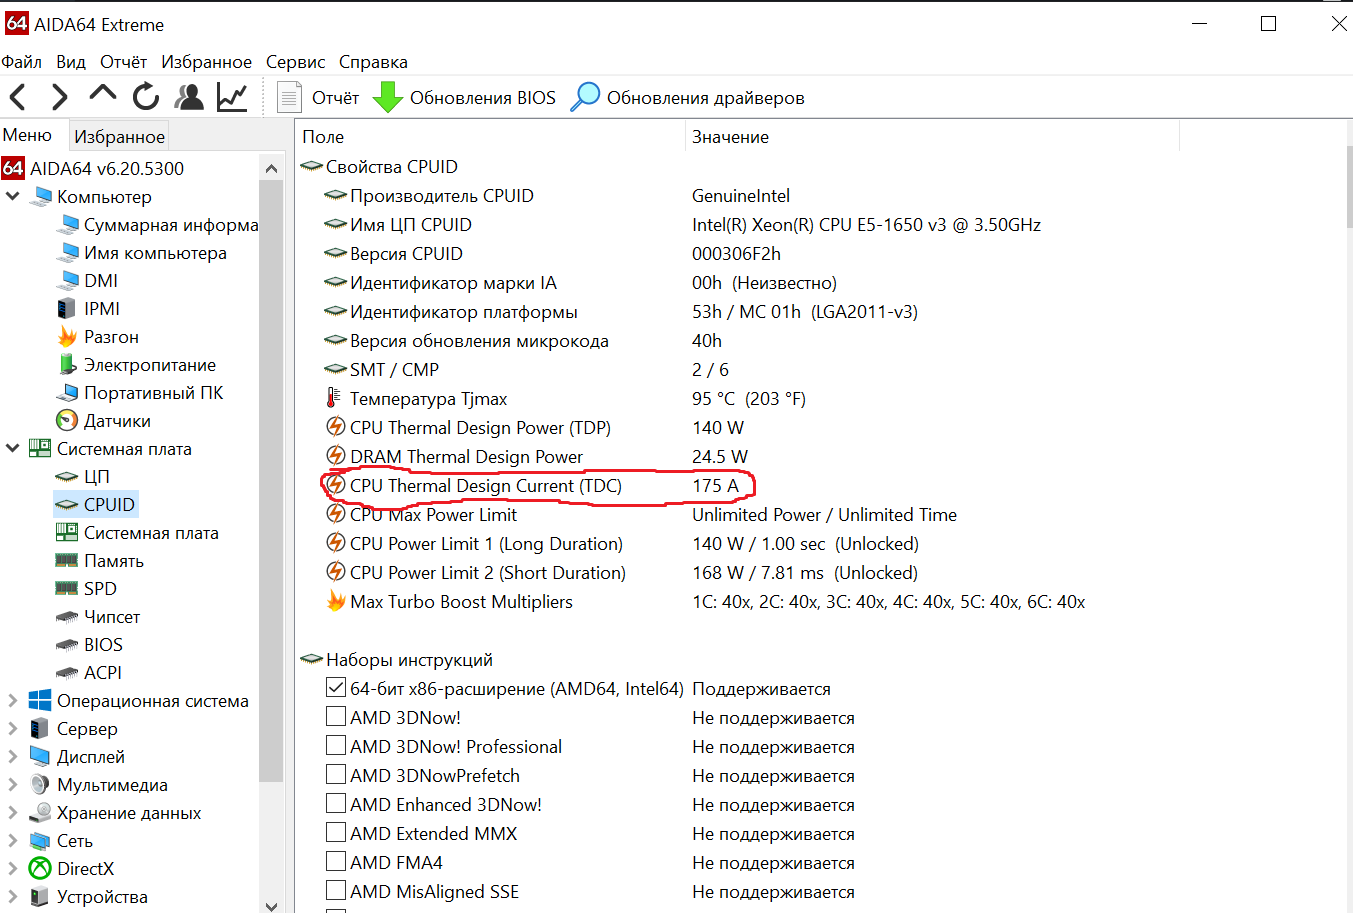Viewport: 1353px width, 913px height.
Task: Toggle the AMD FMA4 checkbox
Action: point(336,862)
